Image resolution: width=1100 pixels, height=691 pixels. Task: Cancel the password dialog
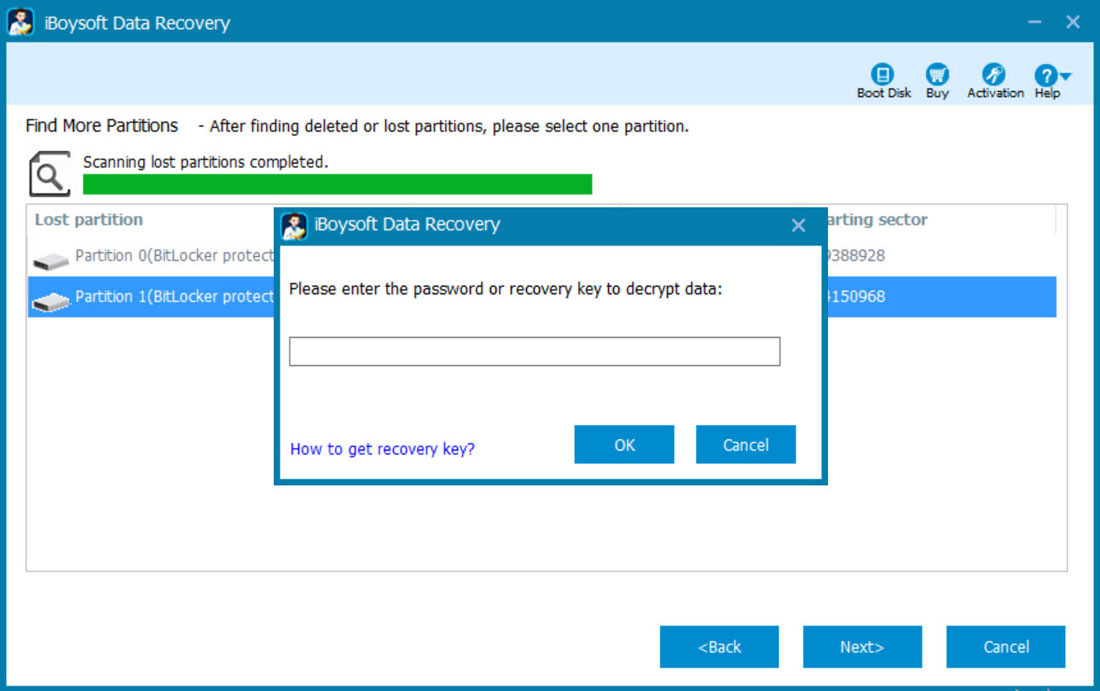coord(745,444)
